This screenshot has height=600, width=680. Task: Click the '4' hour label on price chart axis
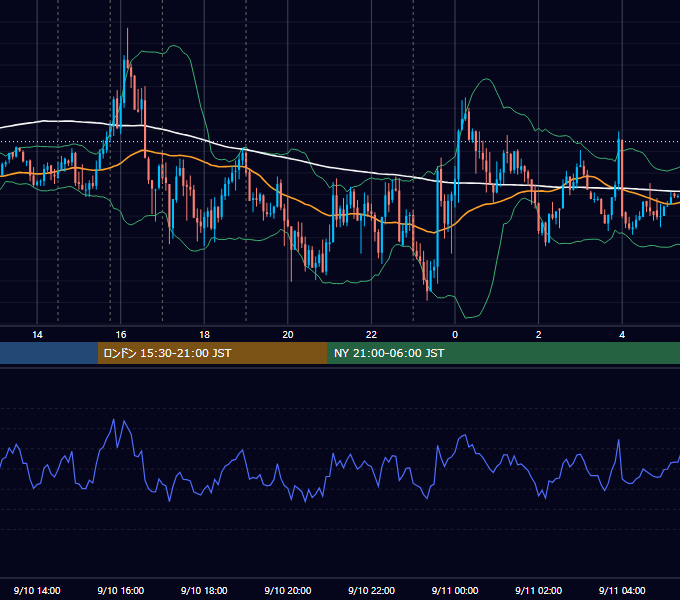click(x=622, y=335)
